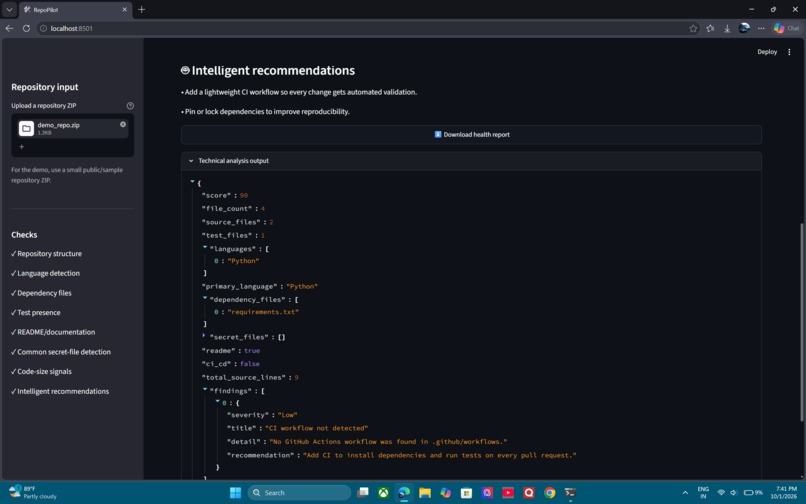
Task: Open Copilot Chat in the browser
Action: [786, 28]
